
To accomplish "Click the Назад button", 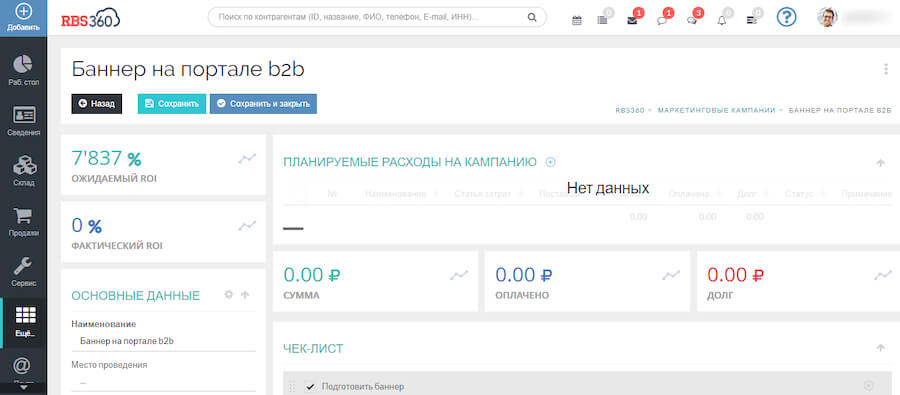I will (x=96, y=104).
